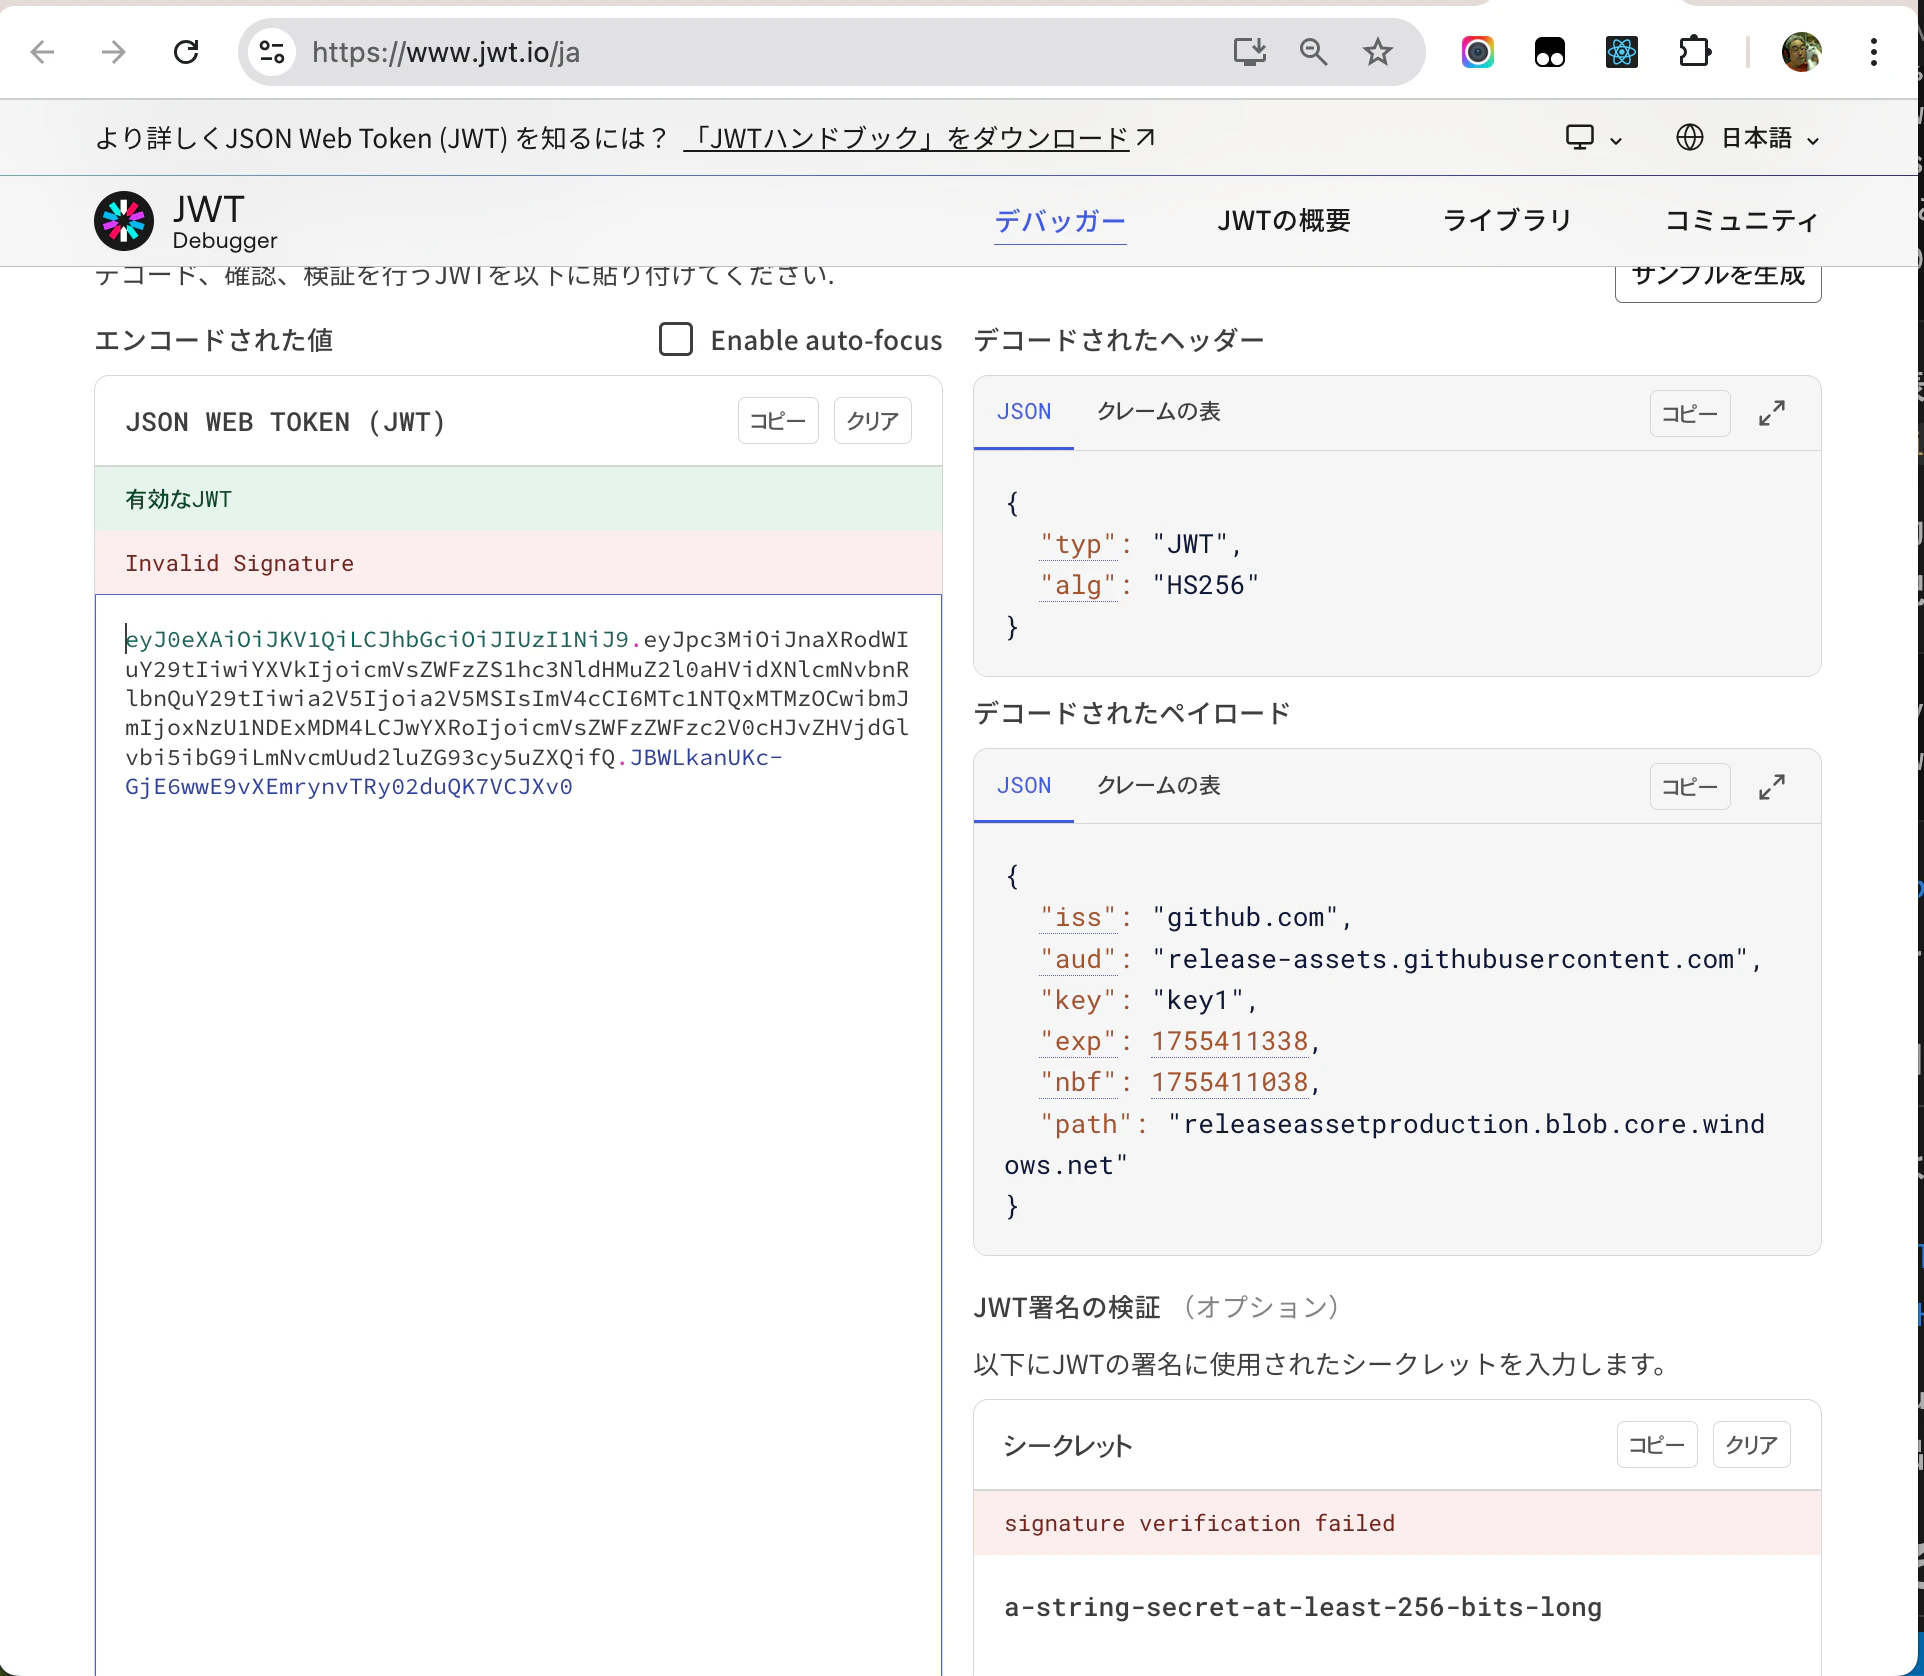Click the "HS256" alg value
The height and width of the screenshot is (1676, 1924).
tap(1205, 586)
